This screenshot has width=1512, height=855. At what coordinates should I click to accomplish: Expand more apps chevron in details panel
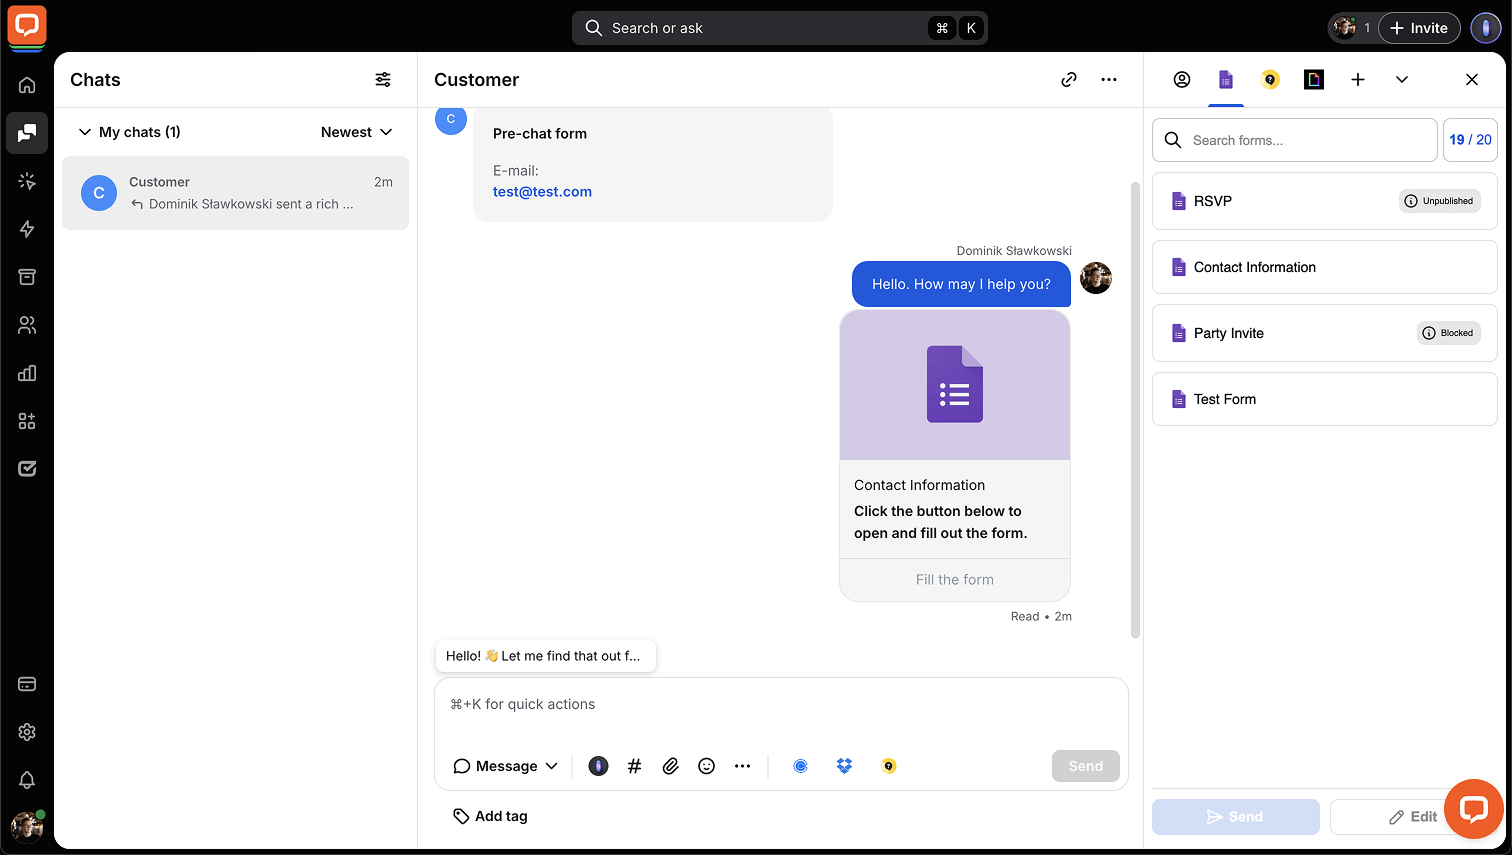[1402, 80]
